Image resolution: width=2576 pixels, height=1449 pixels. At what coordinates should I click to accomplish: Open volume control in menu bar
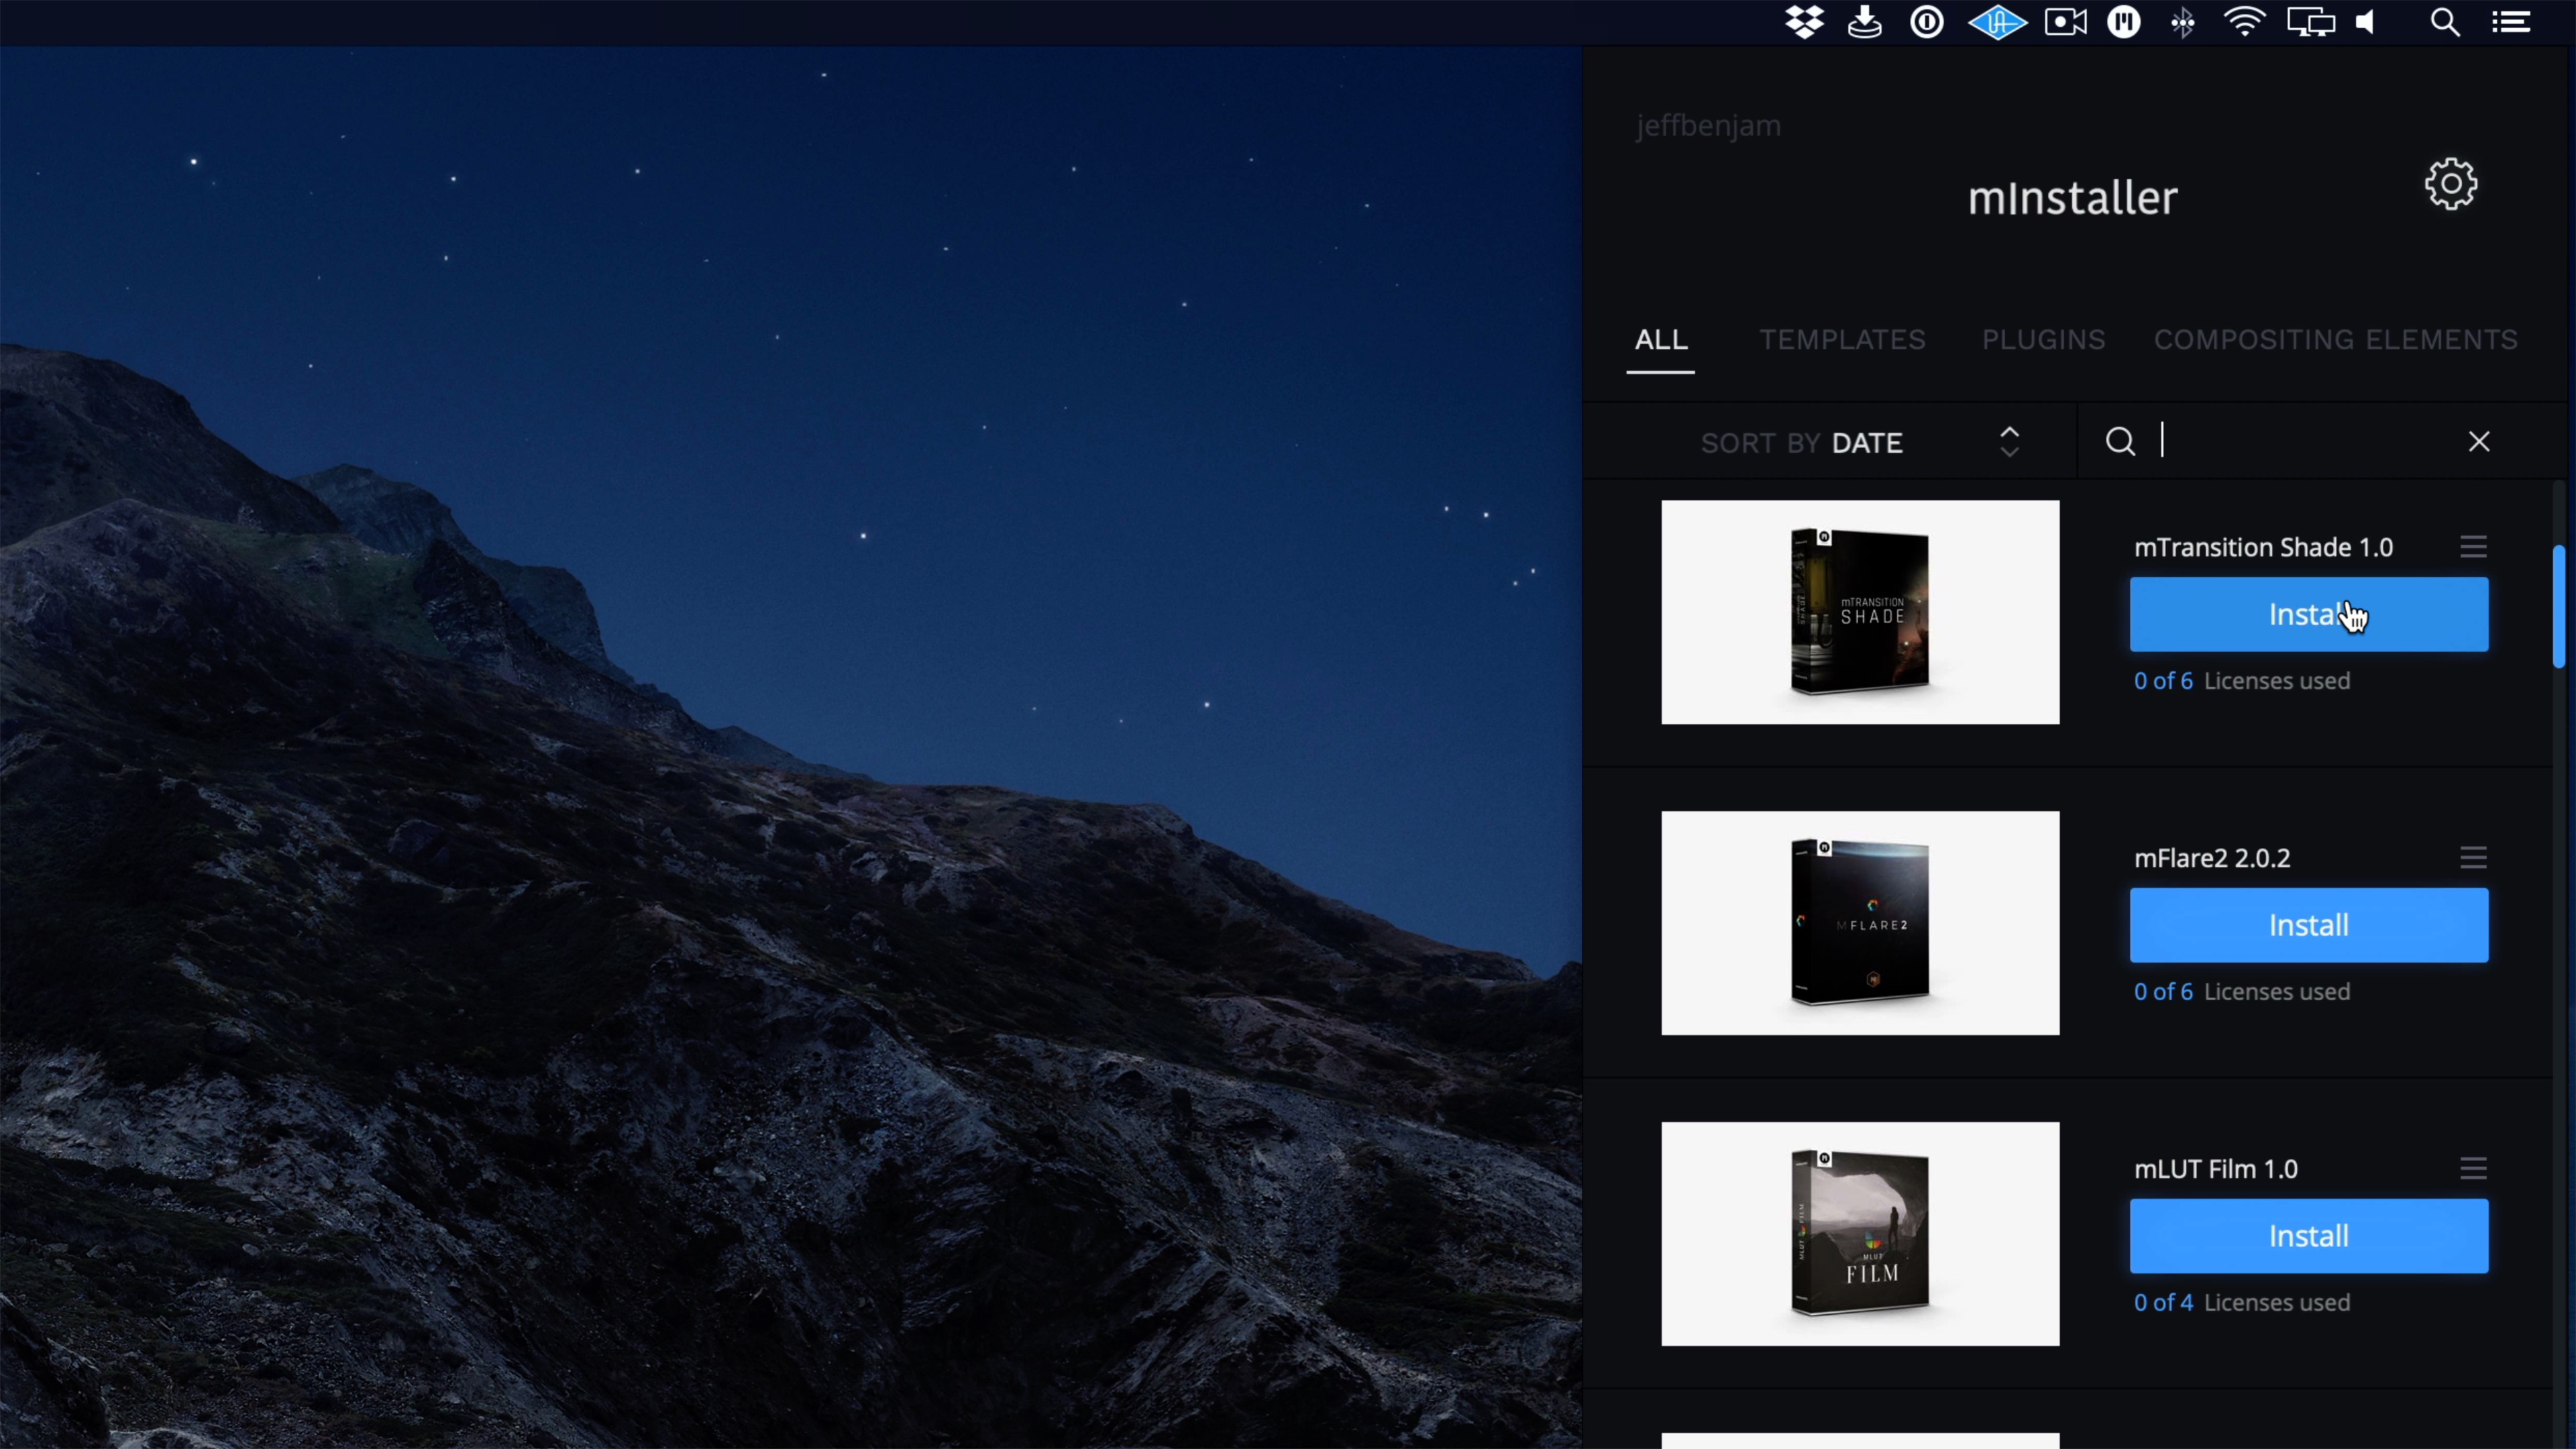coord(2366,22)
